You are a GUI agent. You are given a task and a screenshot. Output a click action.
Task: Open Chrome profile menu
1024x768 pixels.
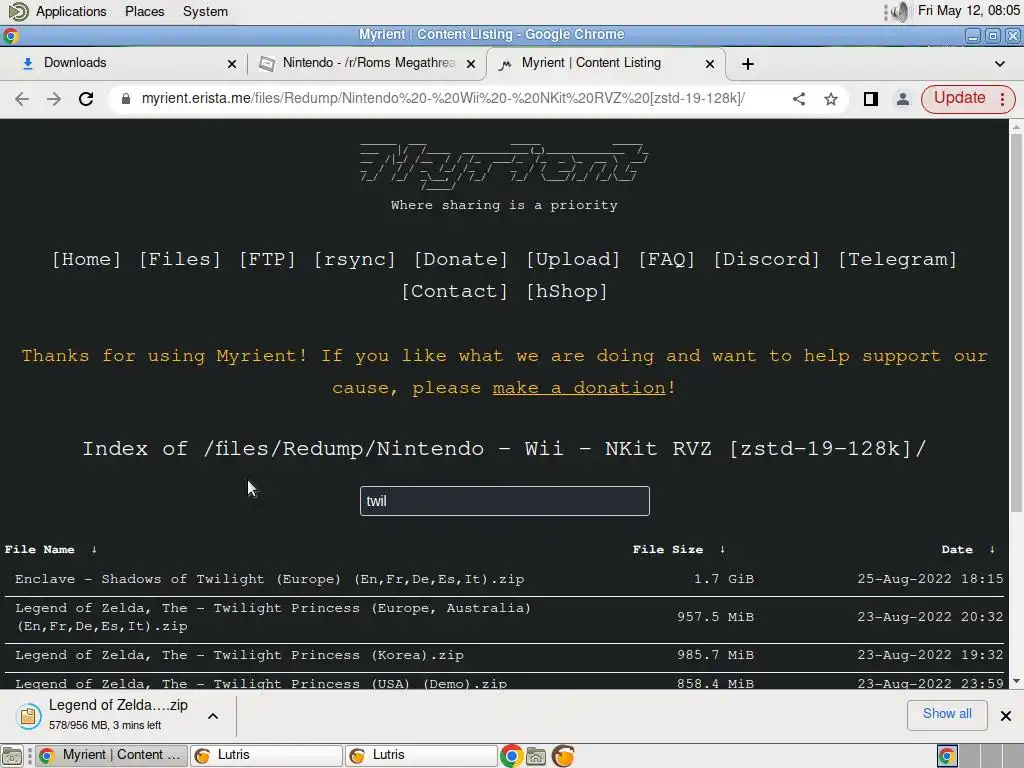(x=903, y=99)
